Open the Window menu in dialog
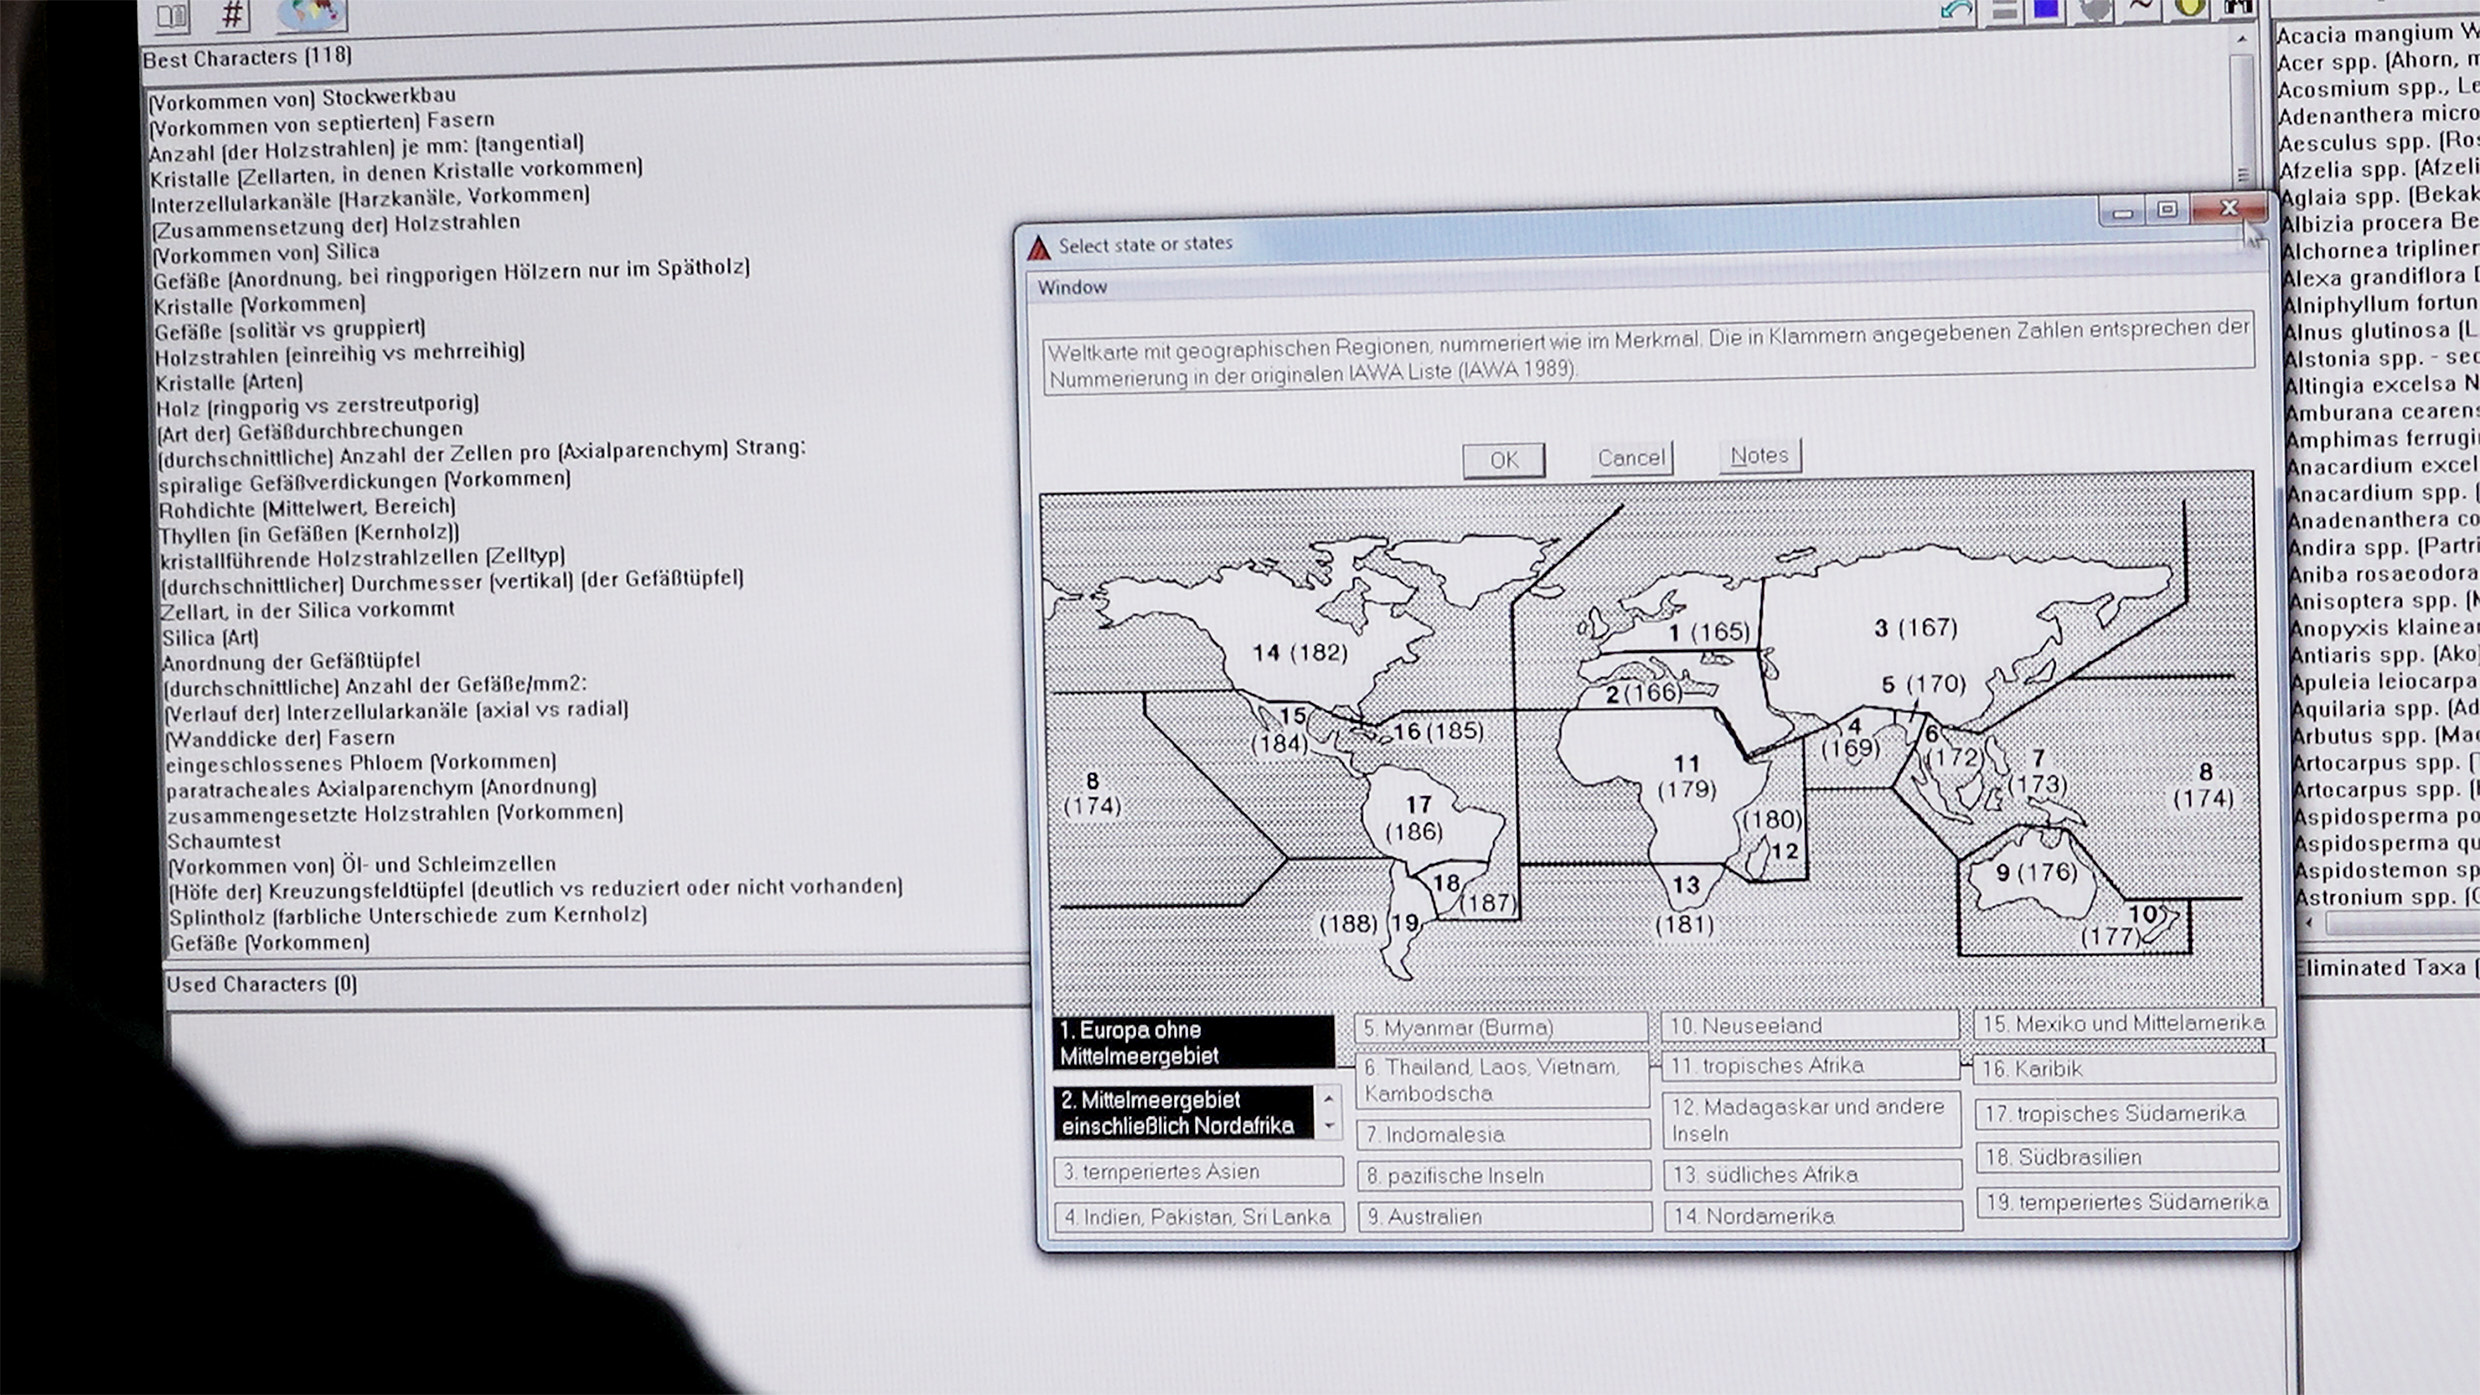The height and width of the screenshot is (1395, 2480). coord(1071,288)
